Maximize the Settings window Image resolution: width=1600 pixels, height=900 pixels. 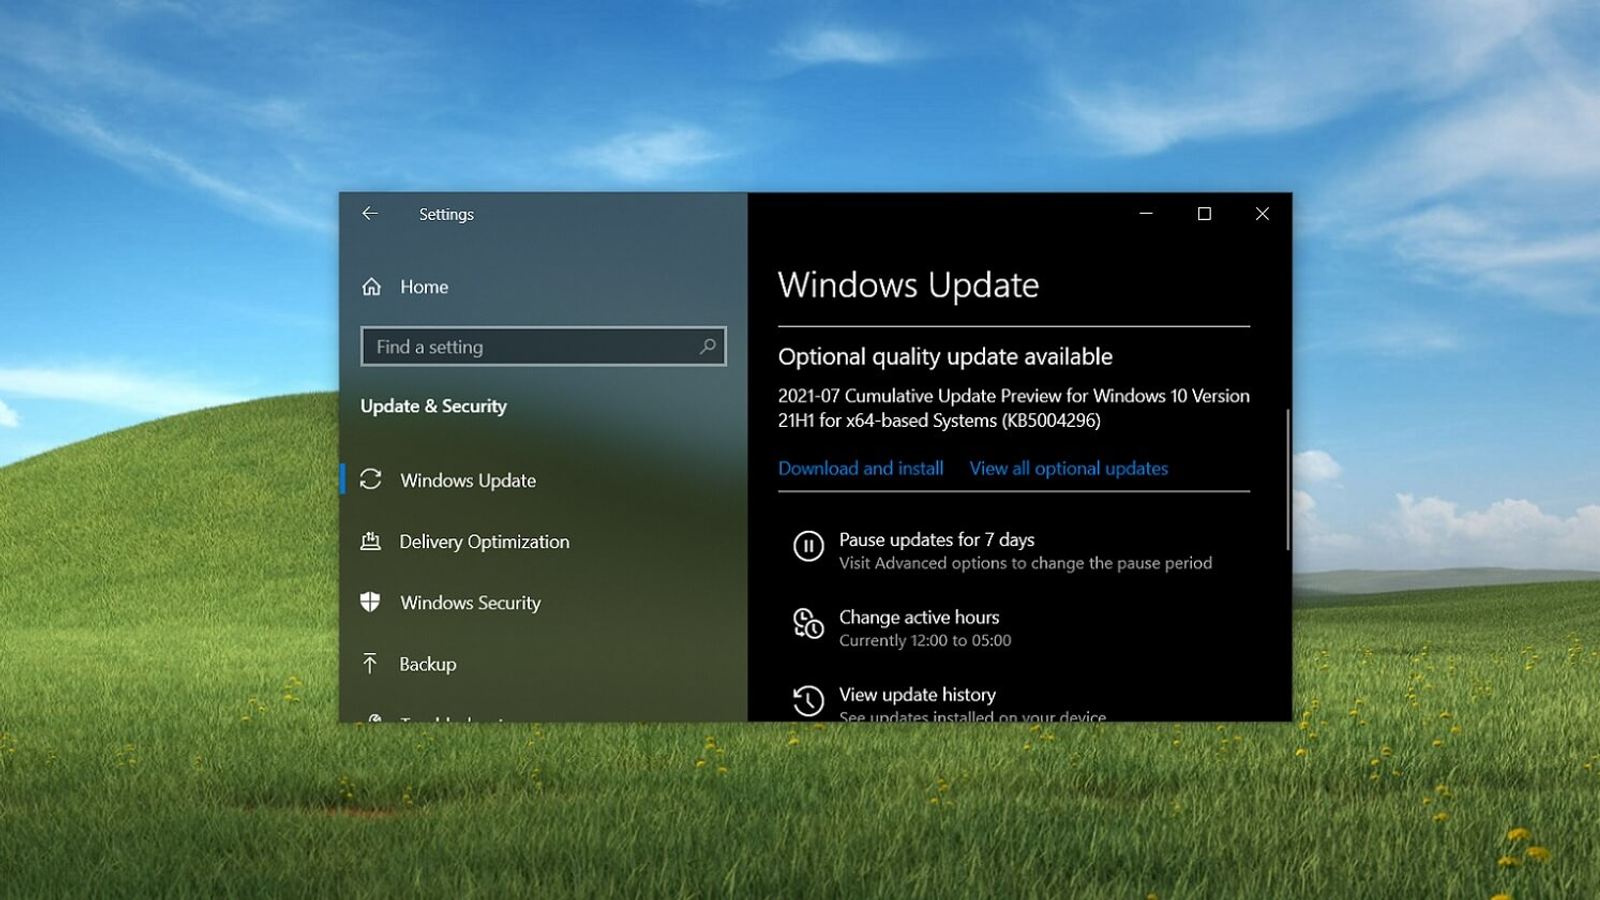(x=1204, y=214)
